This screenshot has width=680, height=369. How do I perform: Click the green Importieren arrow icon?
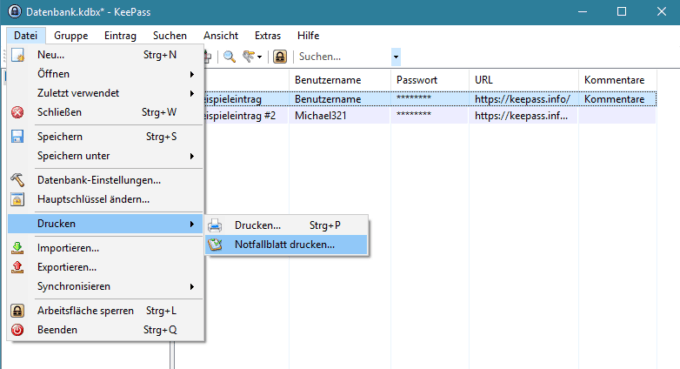click(17, 248)
